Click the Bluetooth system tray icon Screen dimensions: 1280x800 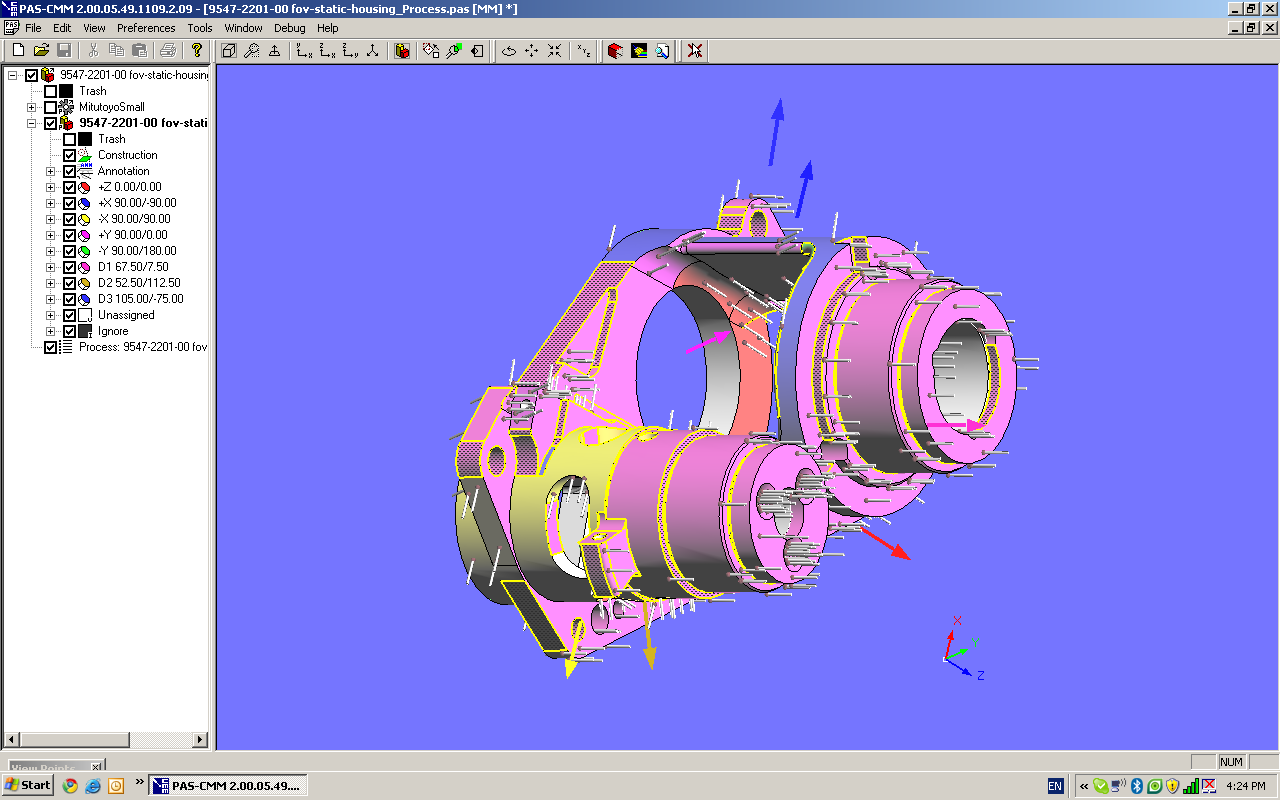1137,786
